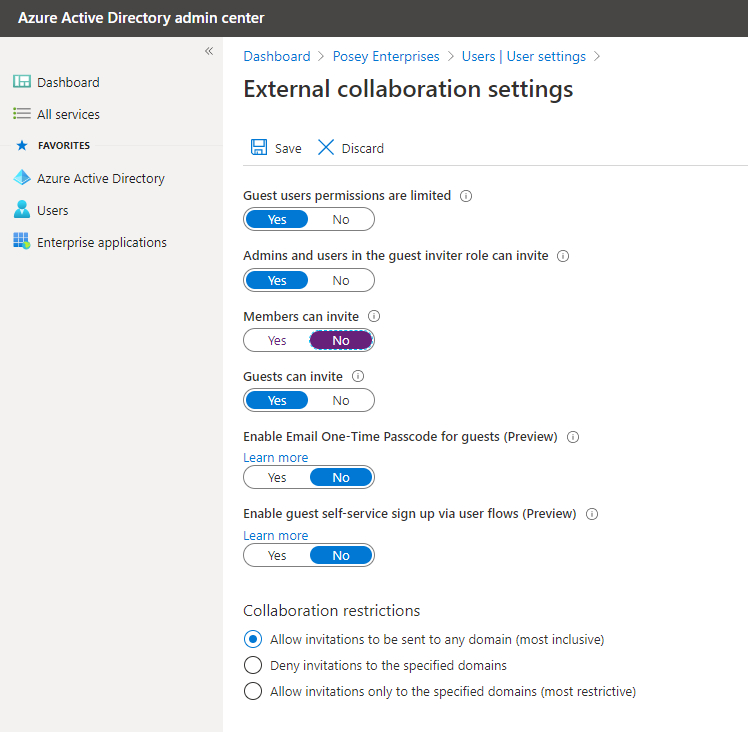The height and width of the screenshot is (732, 748).
Task: Select Allow invitations only to specified domains
Action: pyautogui.click(x=253, y=691)
